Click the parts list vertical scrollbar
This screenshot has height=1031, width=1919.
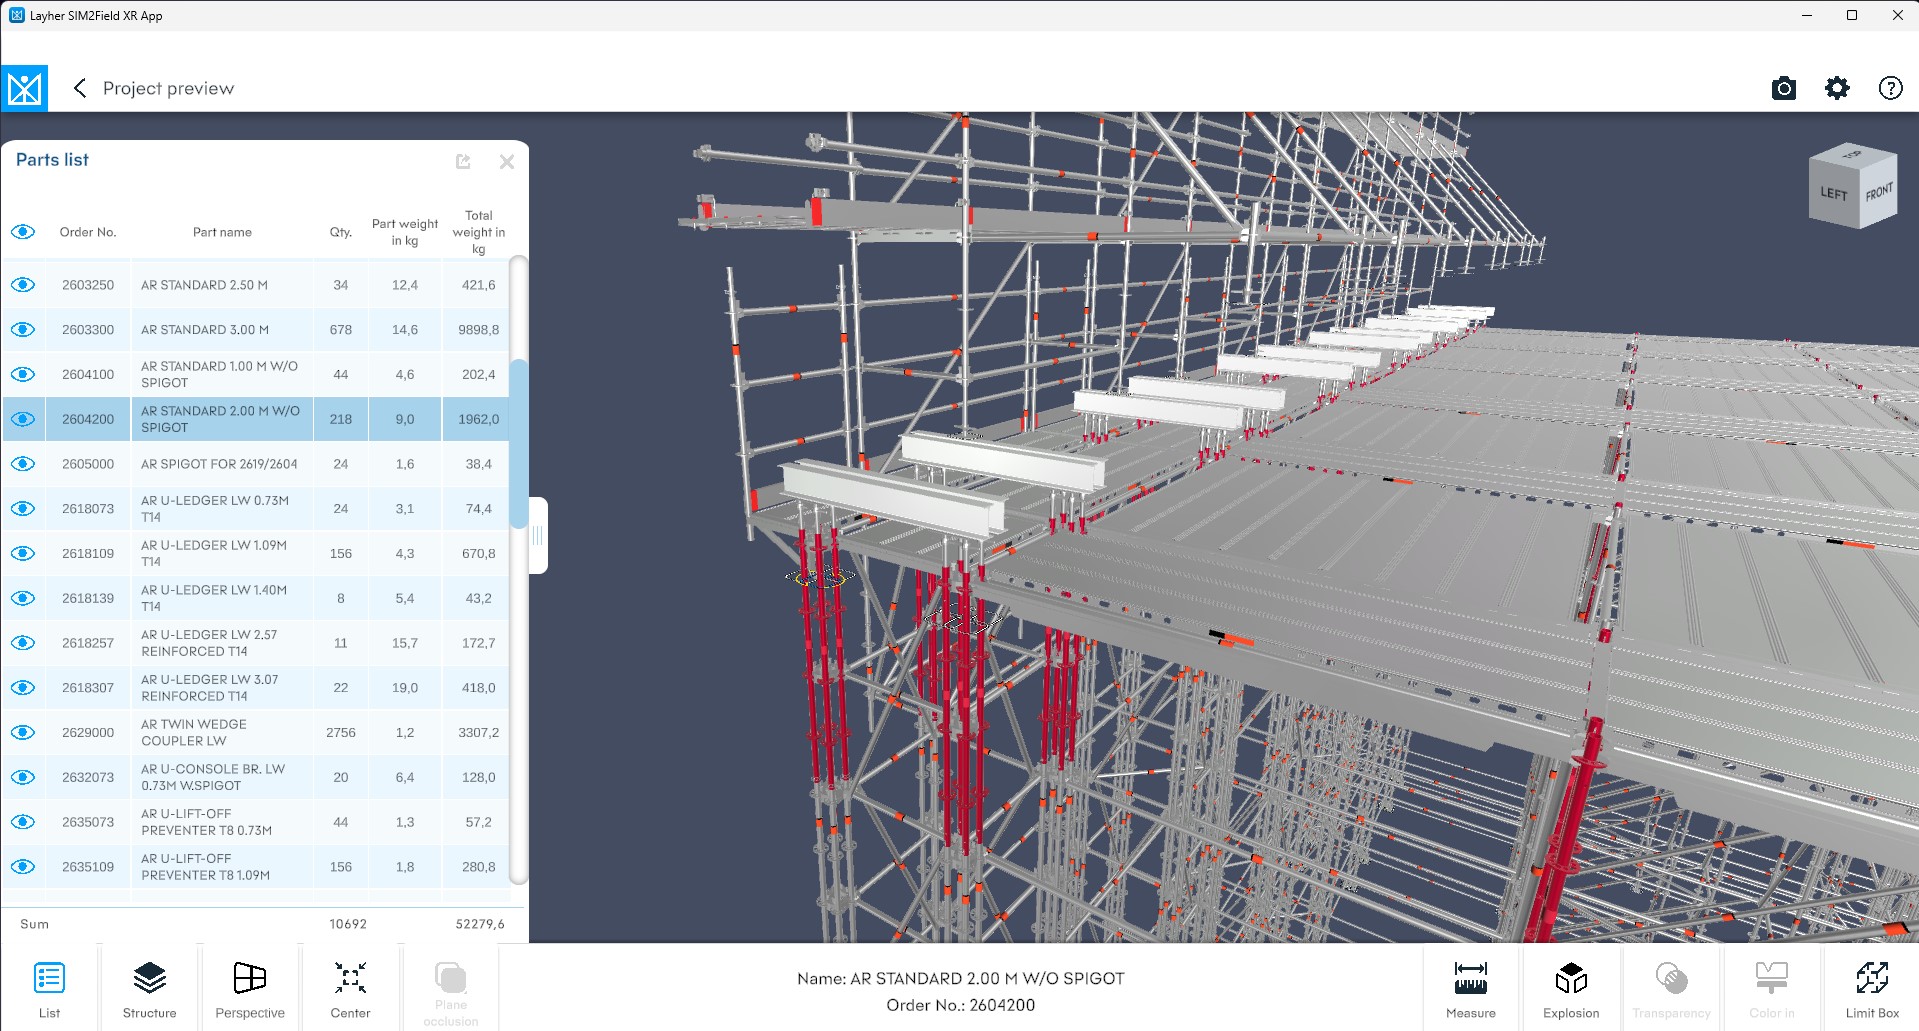pyautogui.click(x=518, y=444)
